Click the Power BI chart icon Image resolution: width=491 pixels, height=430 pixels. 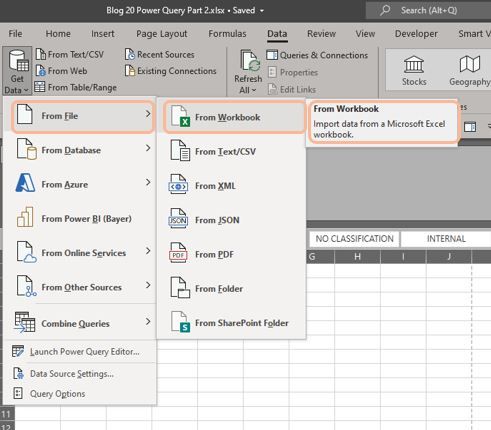pos(25,217)
